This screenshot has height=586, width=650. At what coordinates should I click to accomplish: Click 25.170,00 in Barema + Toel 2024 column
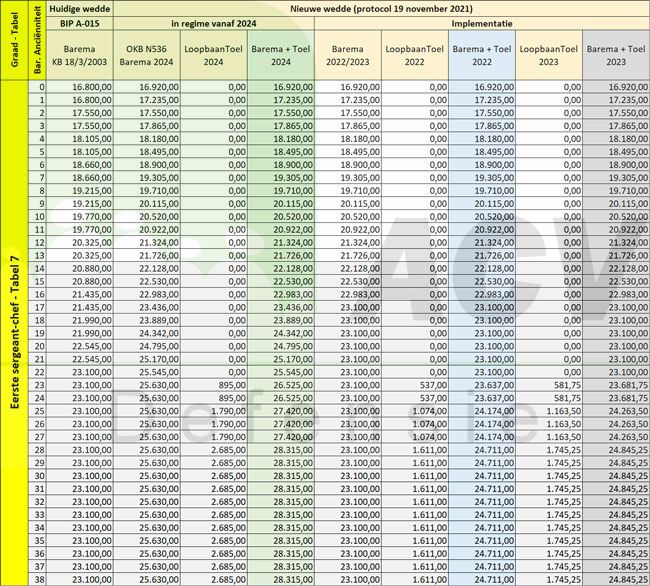point(281,359)
